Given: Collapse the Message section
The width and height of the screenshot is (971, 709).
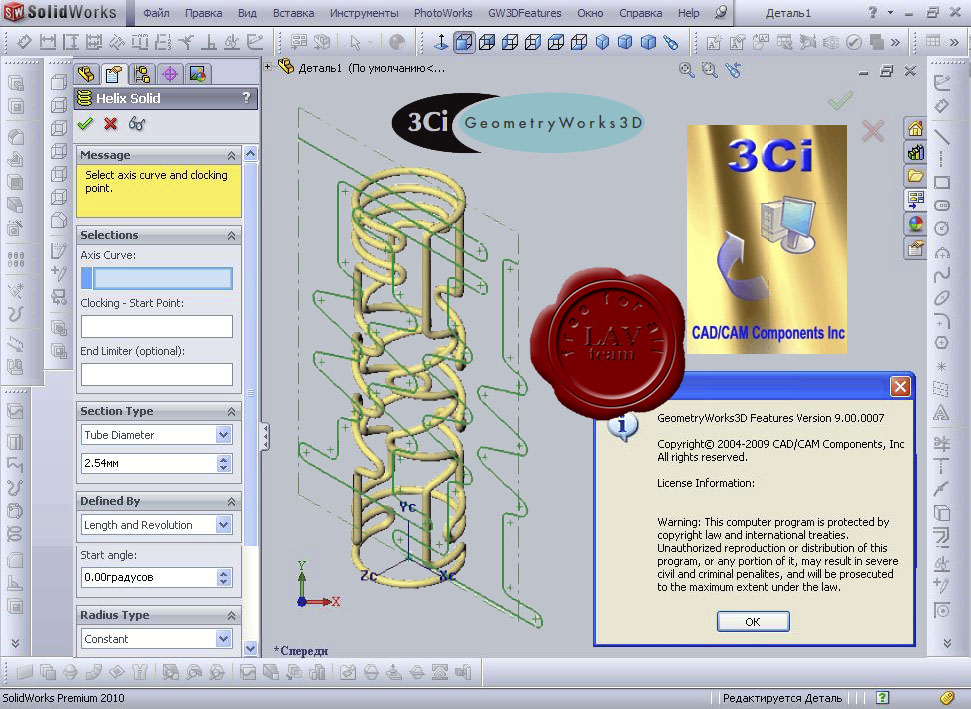Looking at the screenshot, I should click(x=231, y=155).
